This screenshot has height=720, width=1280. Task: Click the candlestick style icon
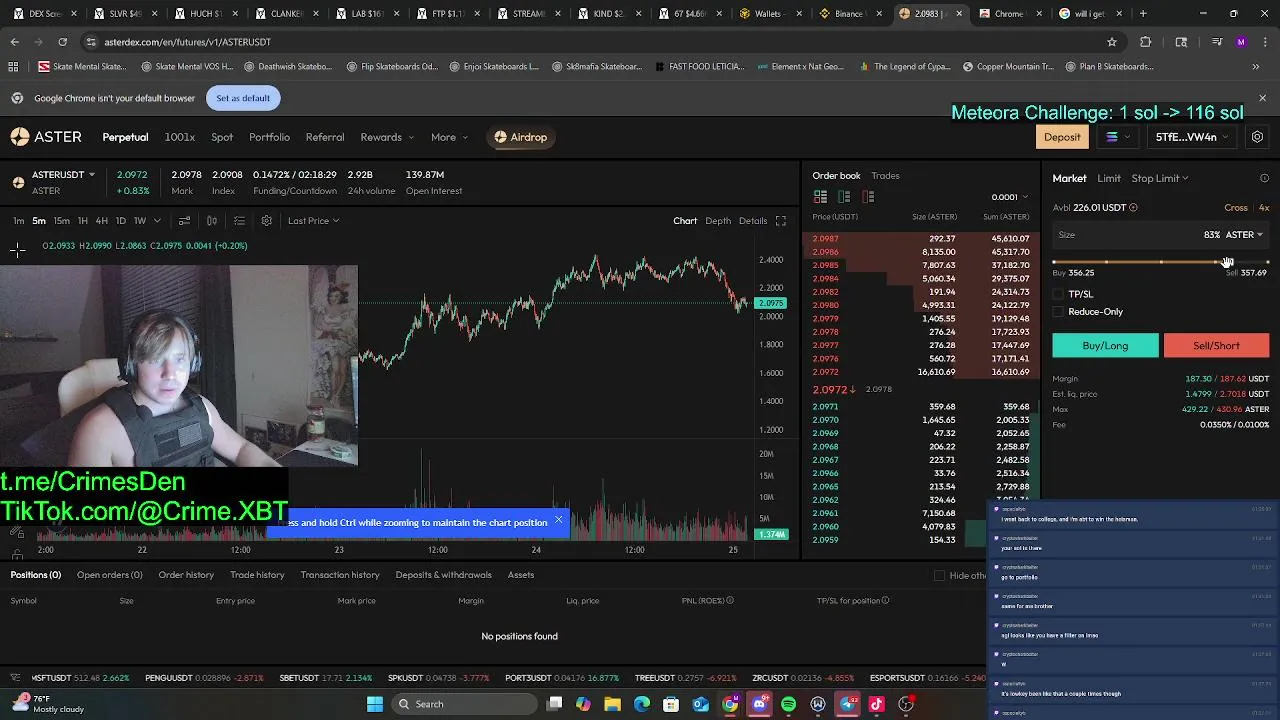point(212,221)
